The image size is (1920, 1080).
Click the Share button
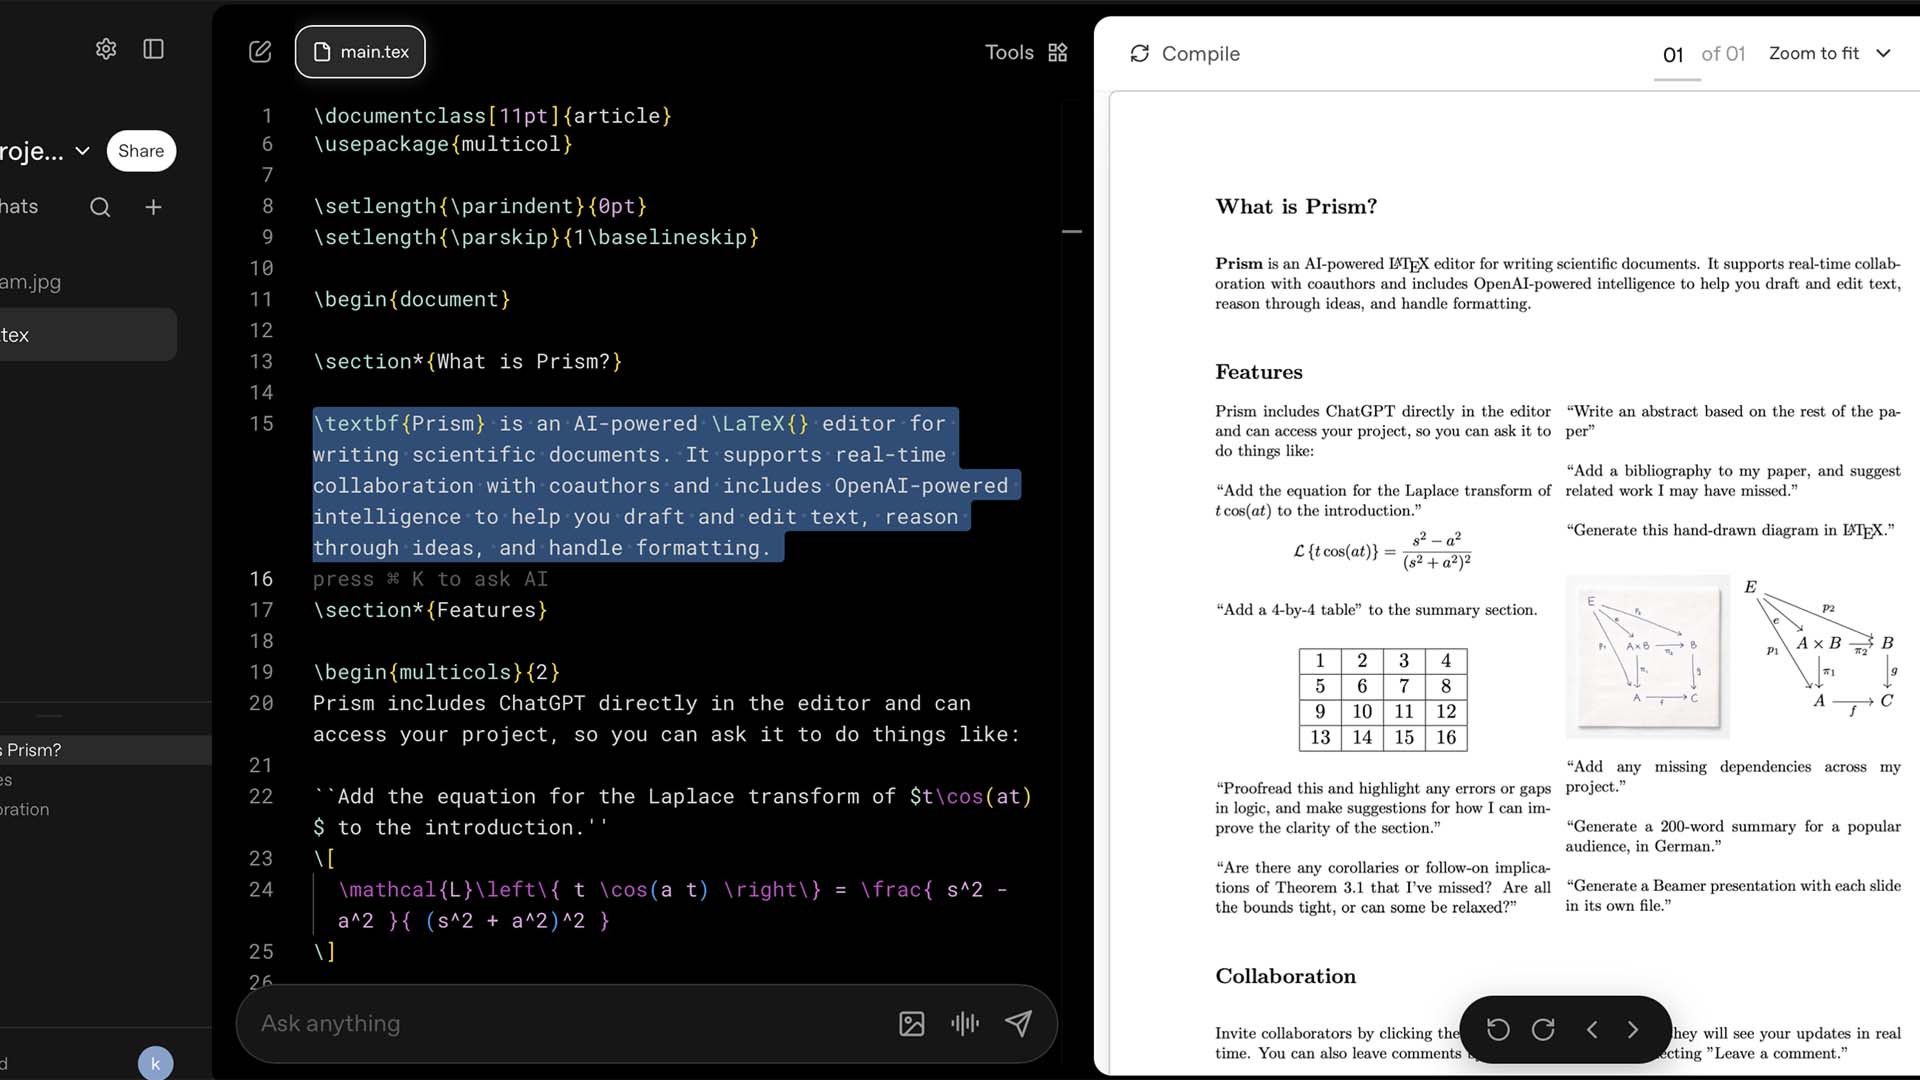click(141, 151)
